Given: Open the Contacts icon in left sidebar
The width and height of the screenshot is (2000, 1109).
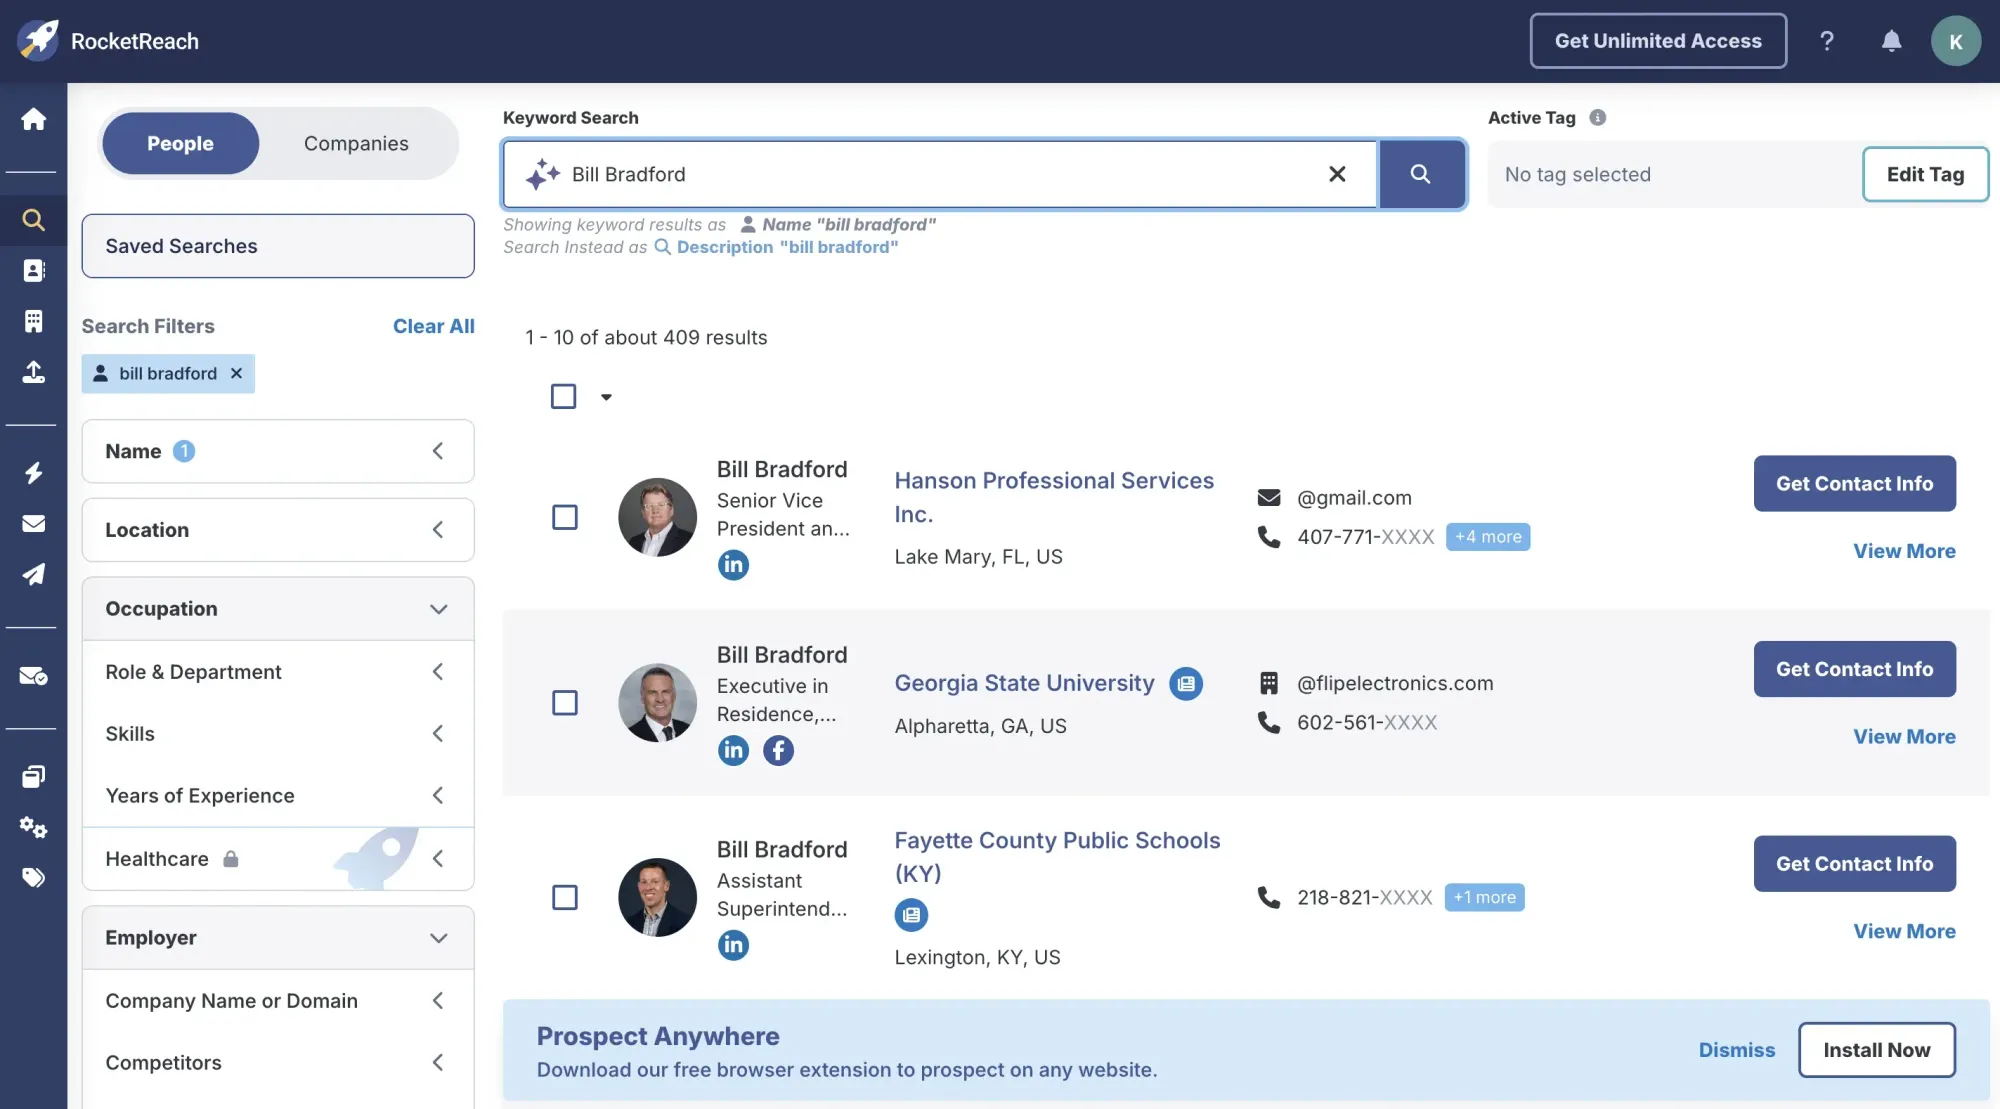Looking at the screenshot, I should point(33,270).
